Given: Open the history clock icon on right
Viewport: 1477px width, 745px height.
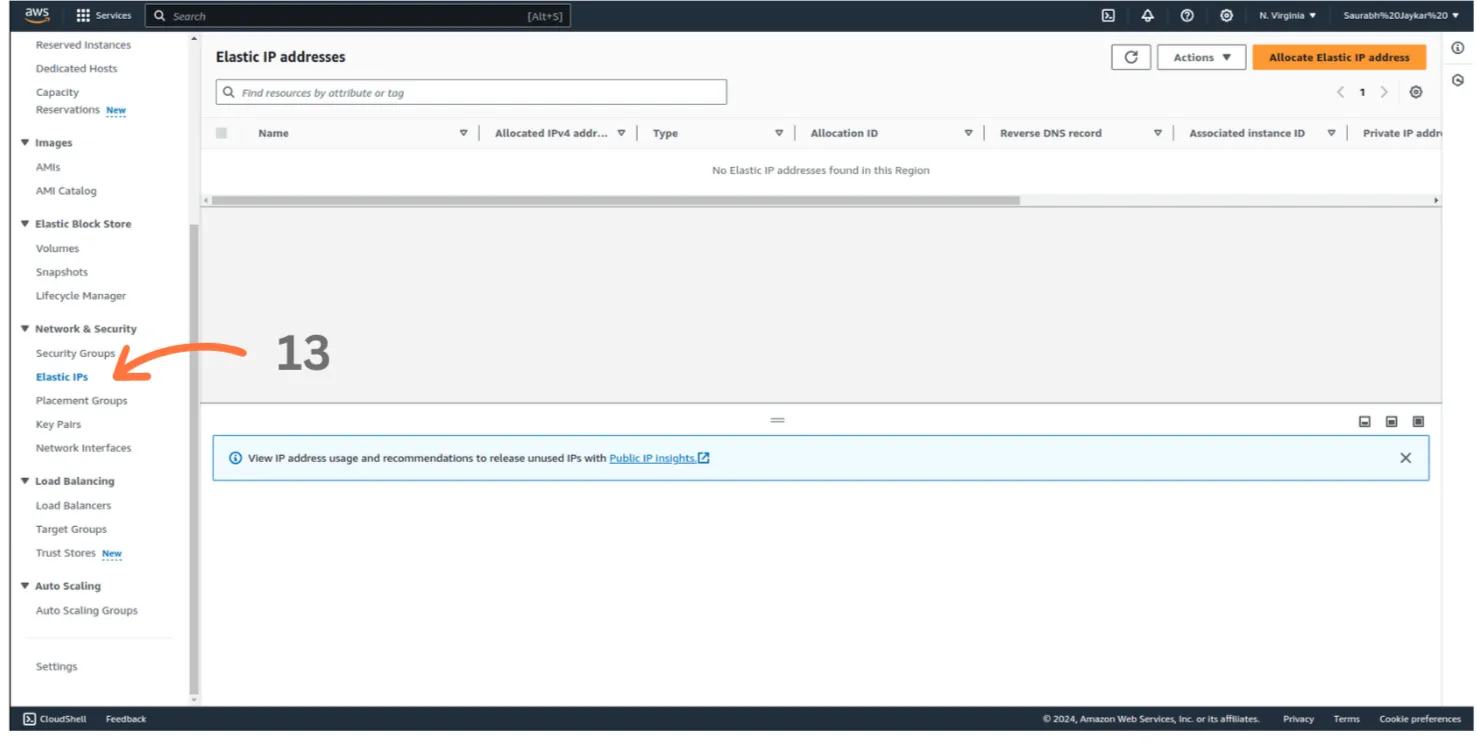Looking at the screenshot, I should tap(1458, 80).
